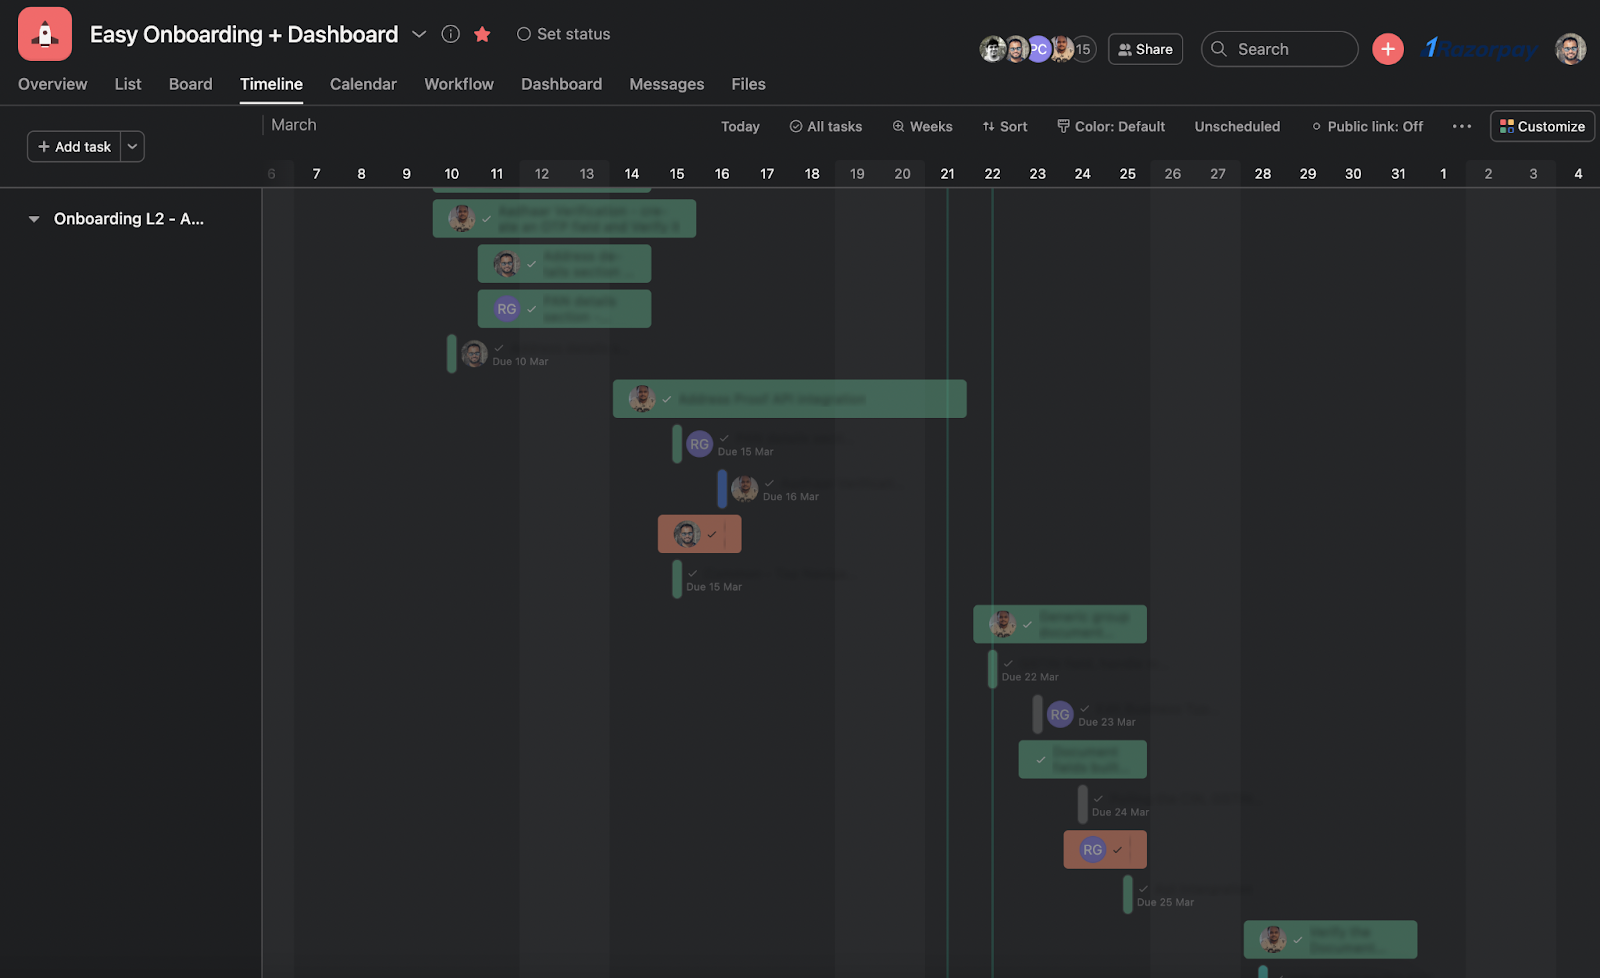The image size is (1600, 978).
Task: Switch to the Board tab
Action: (190, 84)
